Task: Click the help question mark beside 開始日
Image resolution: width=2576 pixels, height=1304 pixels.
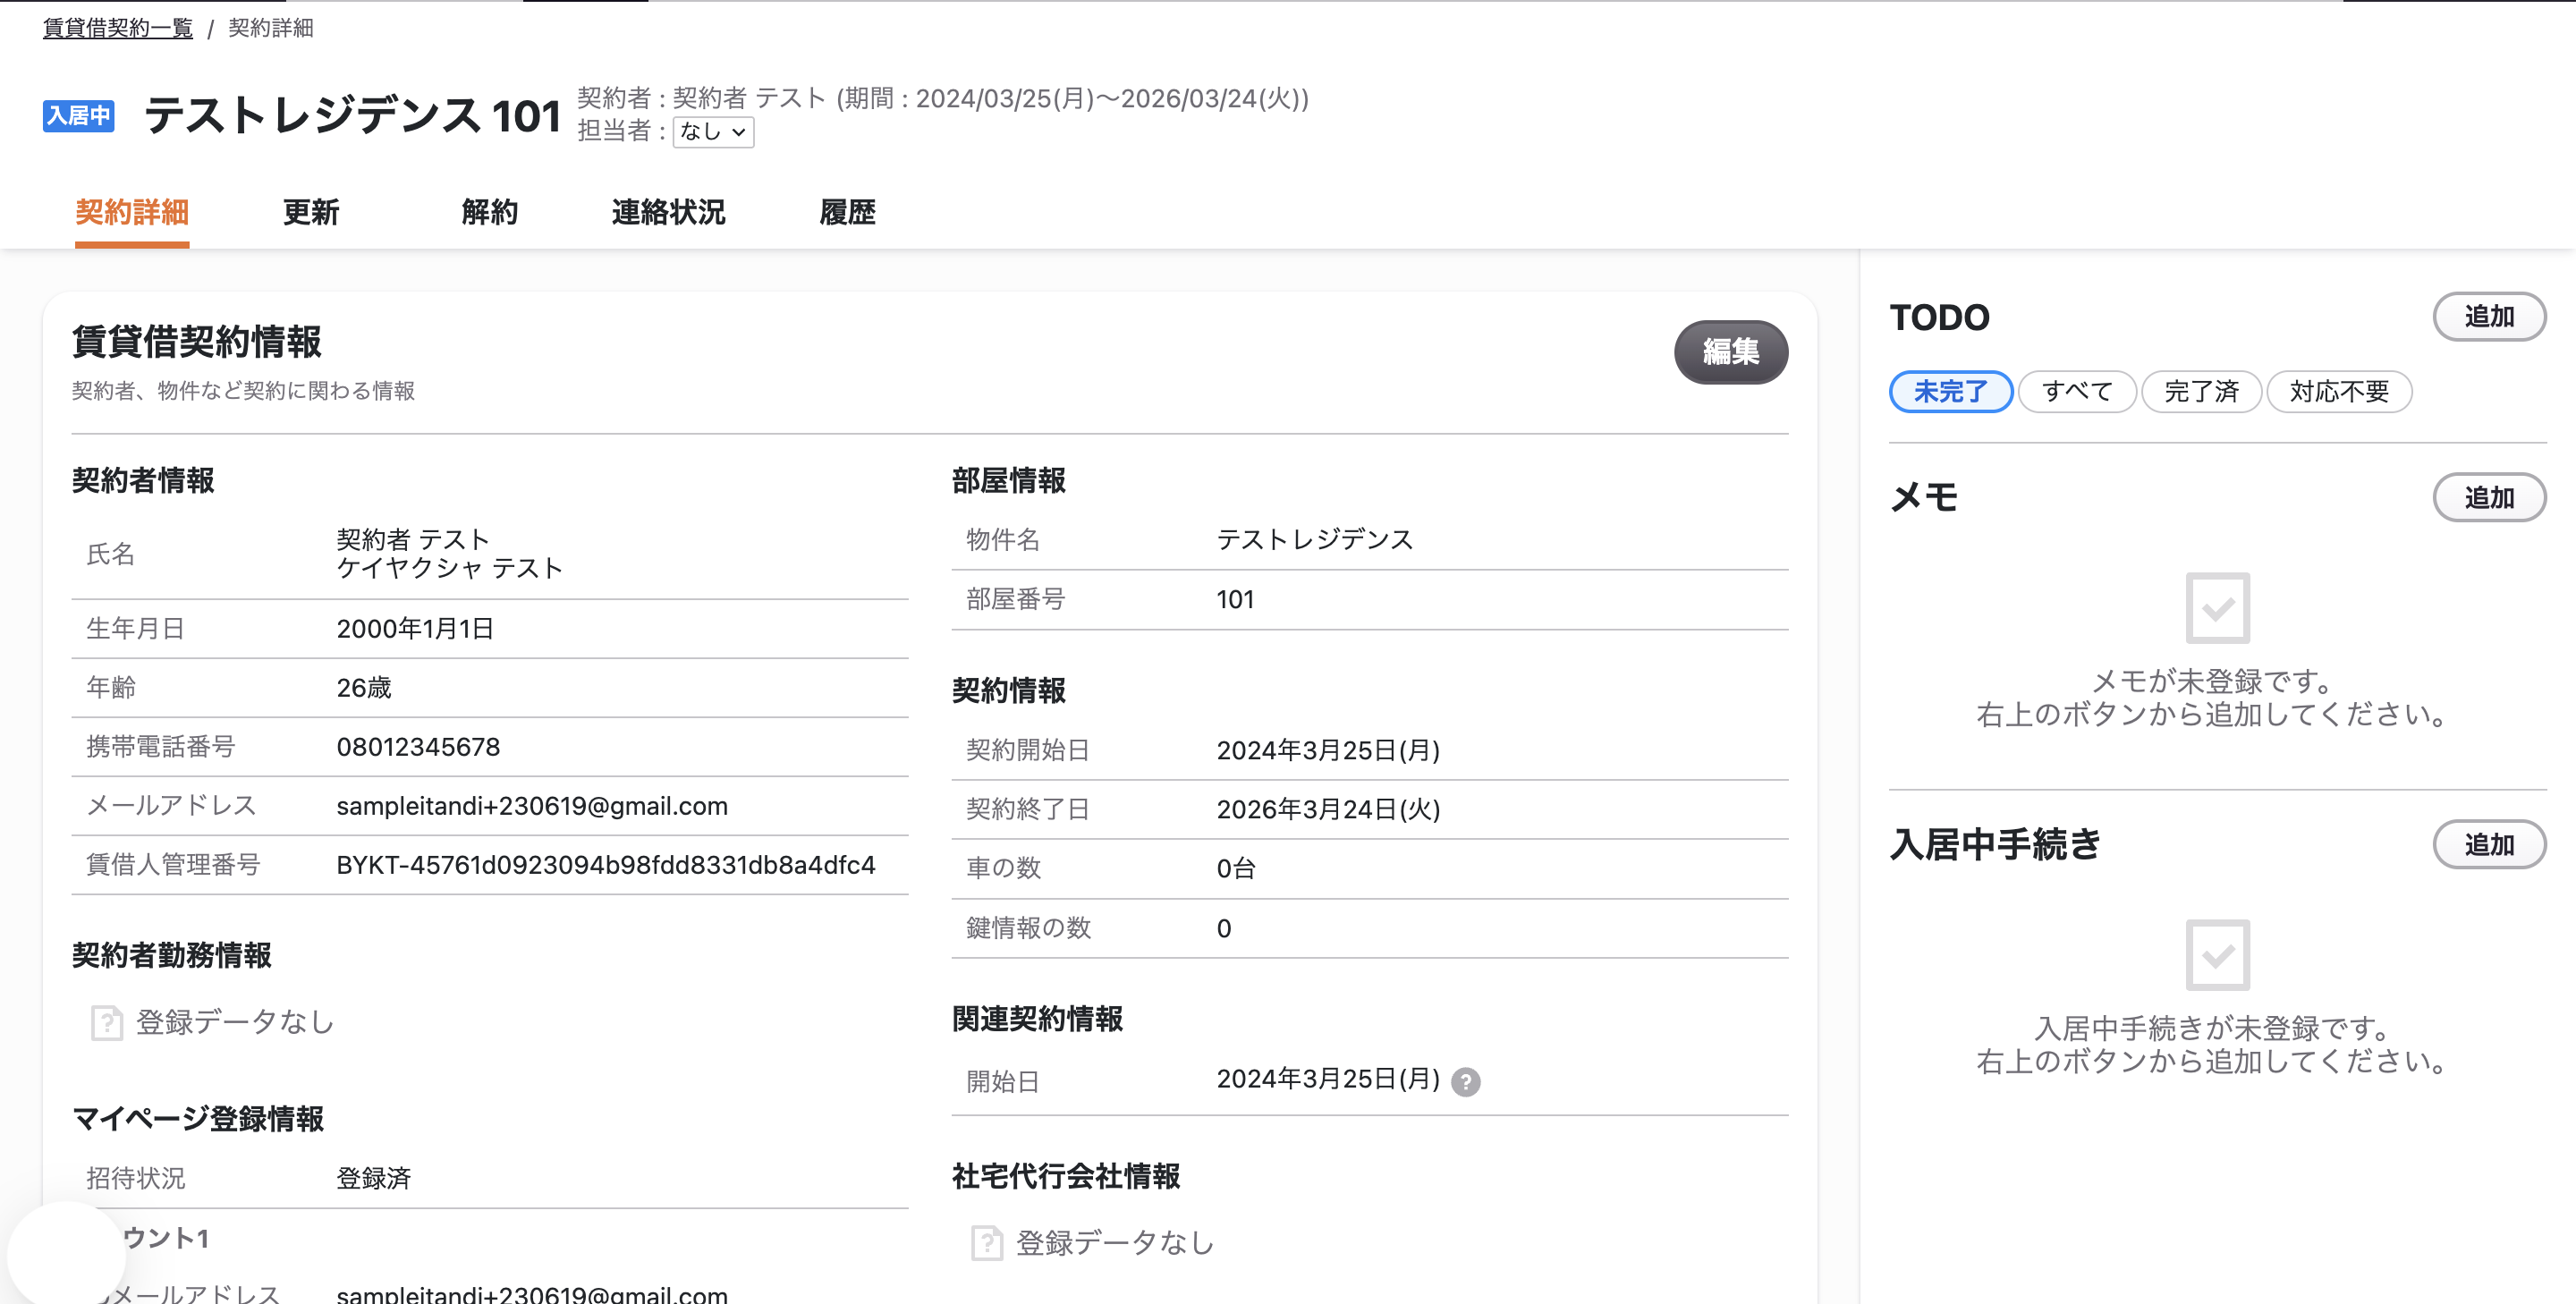Action: pos(1465,1081)
